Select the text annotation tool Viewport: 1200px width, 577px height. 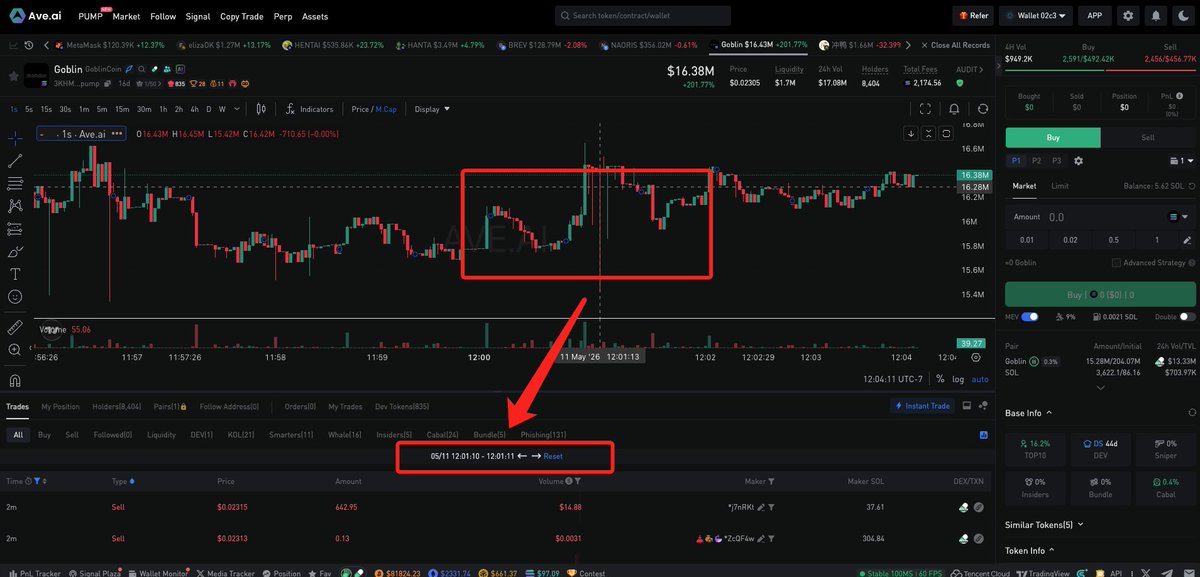point(15,273)
